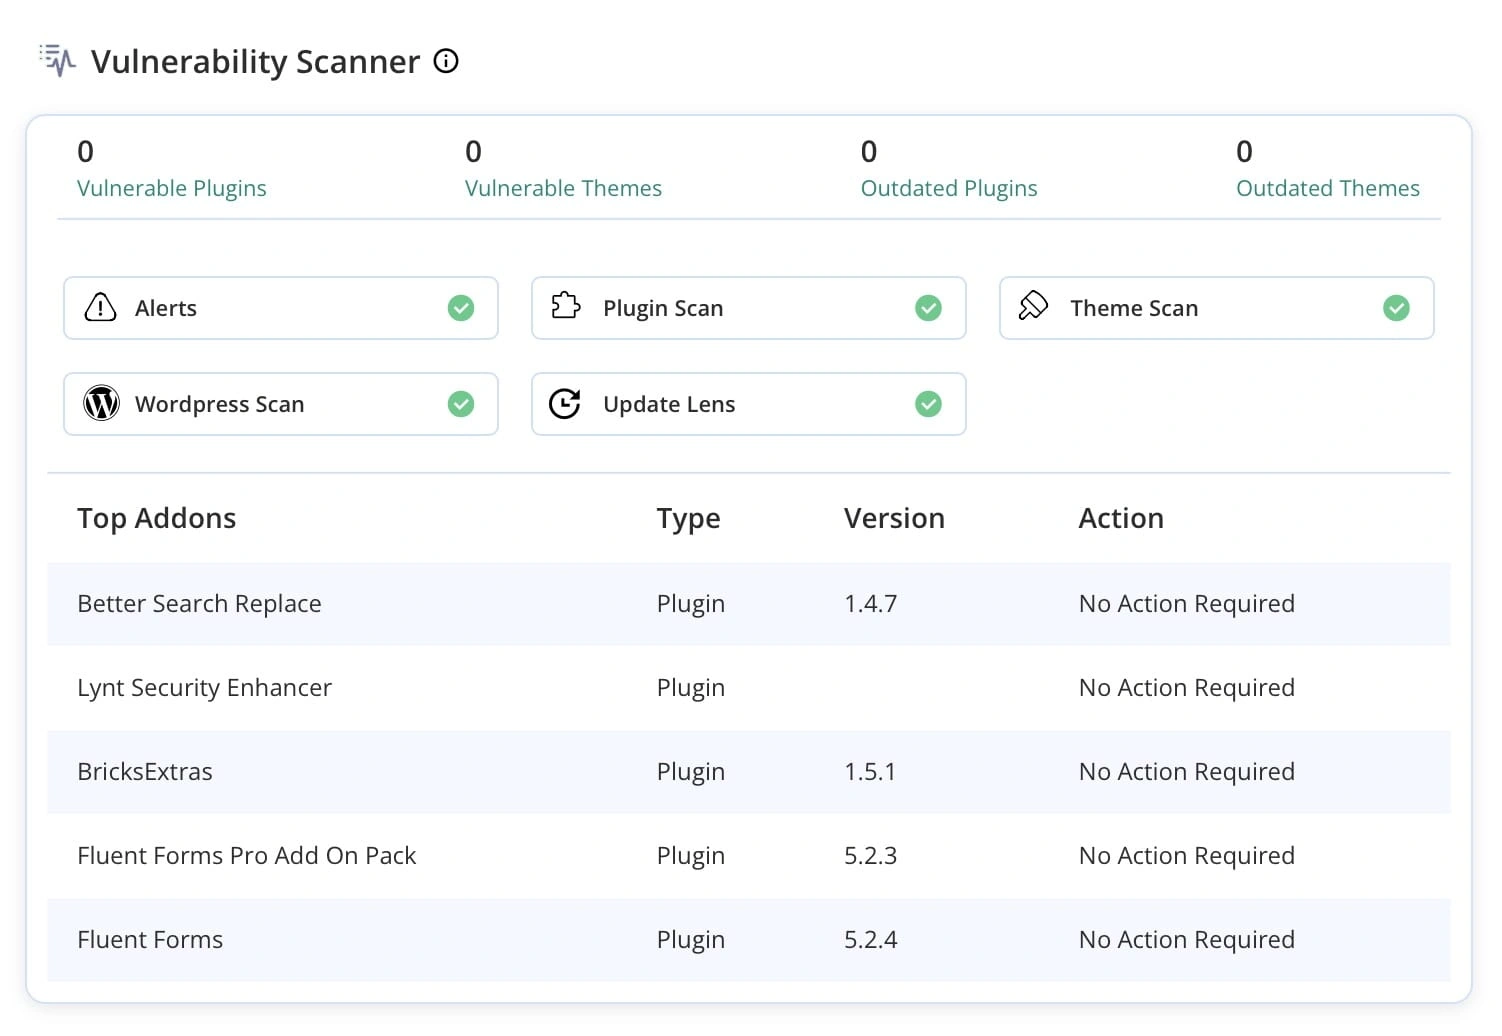Select the Better Search Replace row name

199,604
